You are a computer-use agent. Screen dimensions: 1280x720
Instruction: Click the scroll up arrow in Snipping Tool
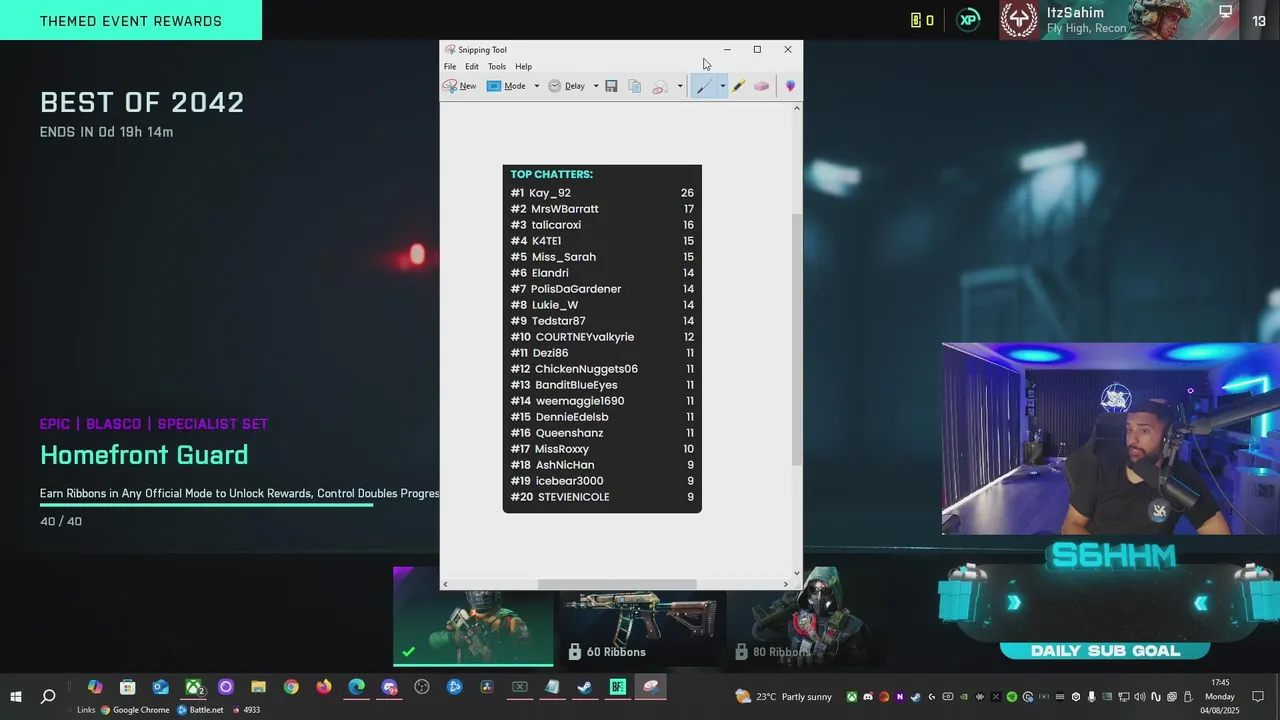coord(797,107)
